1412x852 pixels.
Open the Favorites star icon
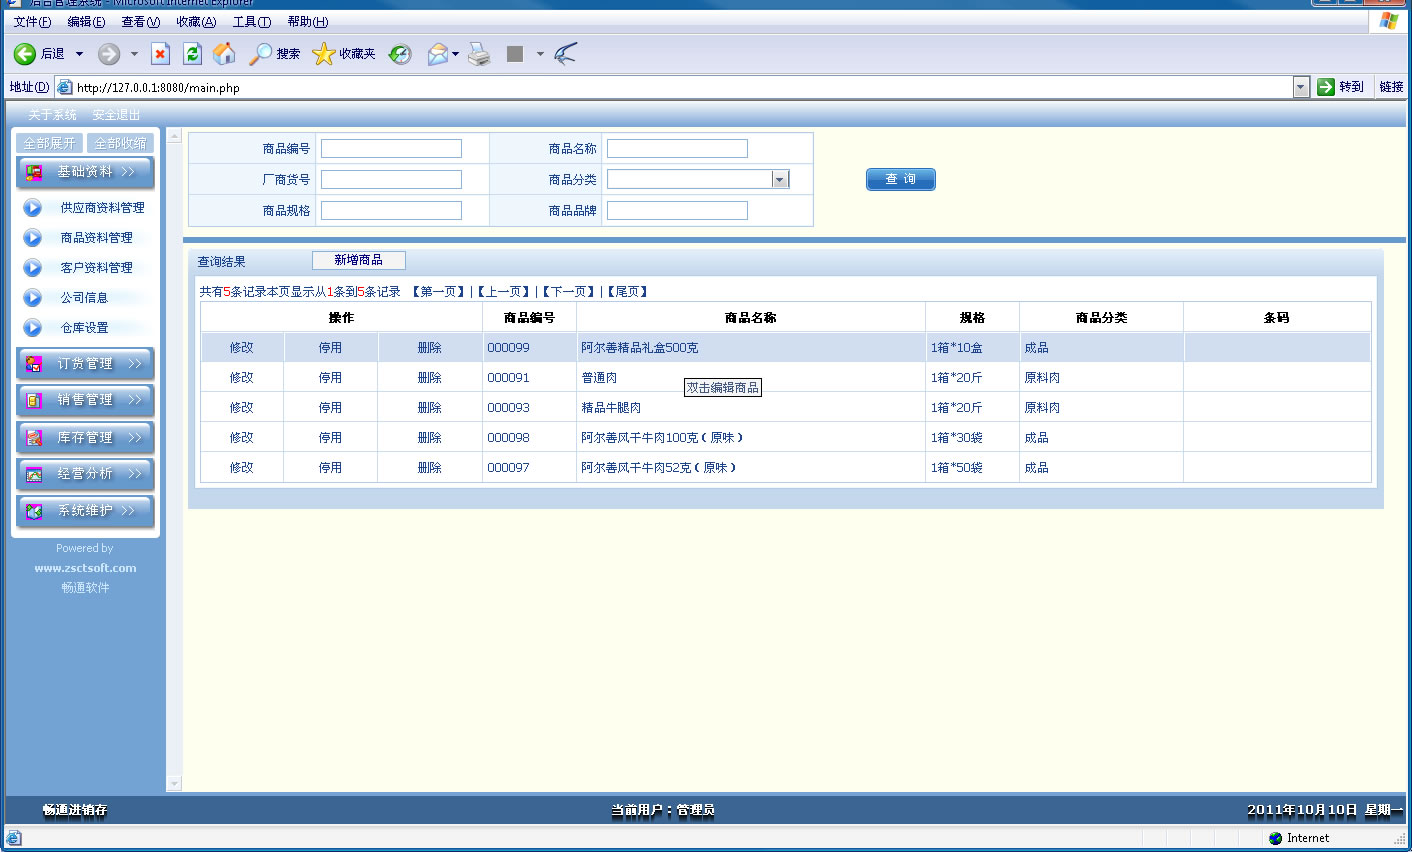pos(323,54)
